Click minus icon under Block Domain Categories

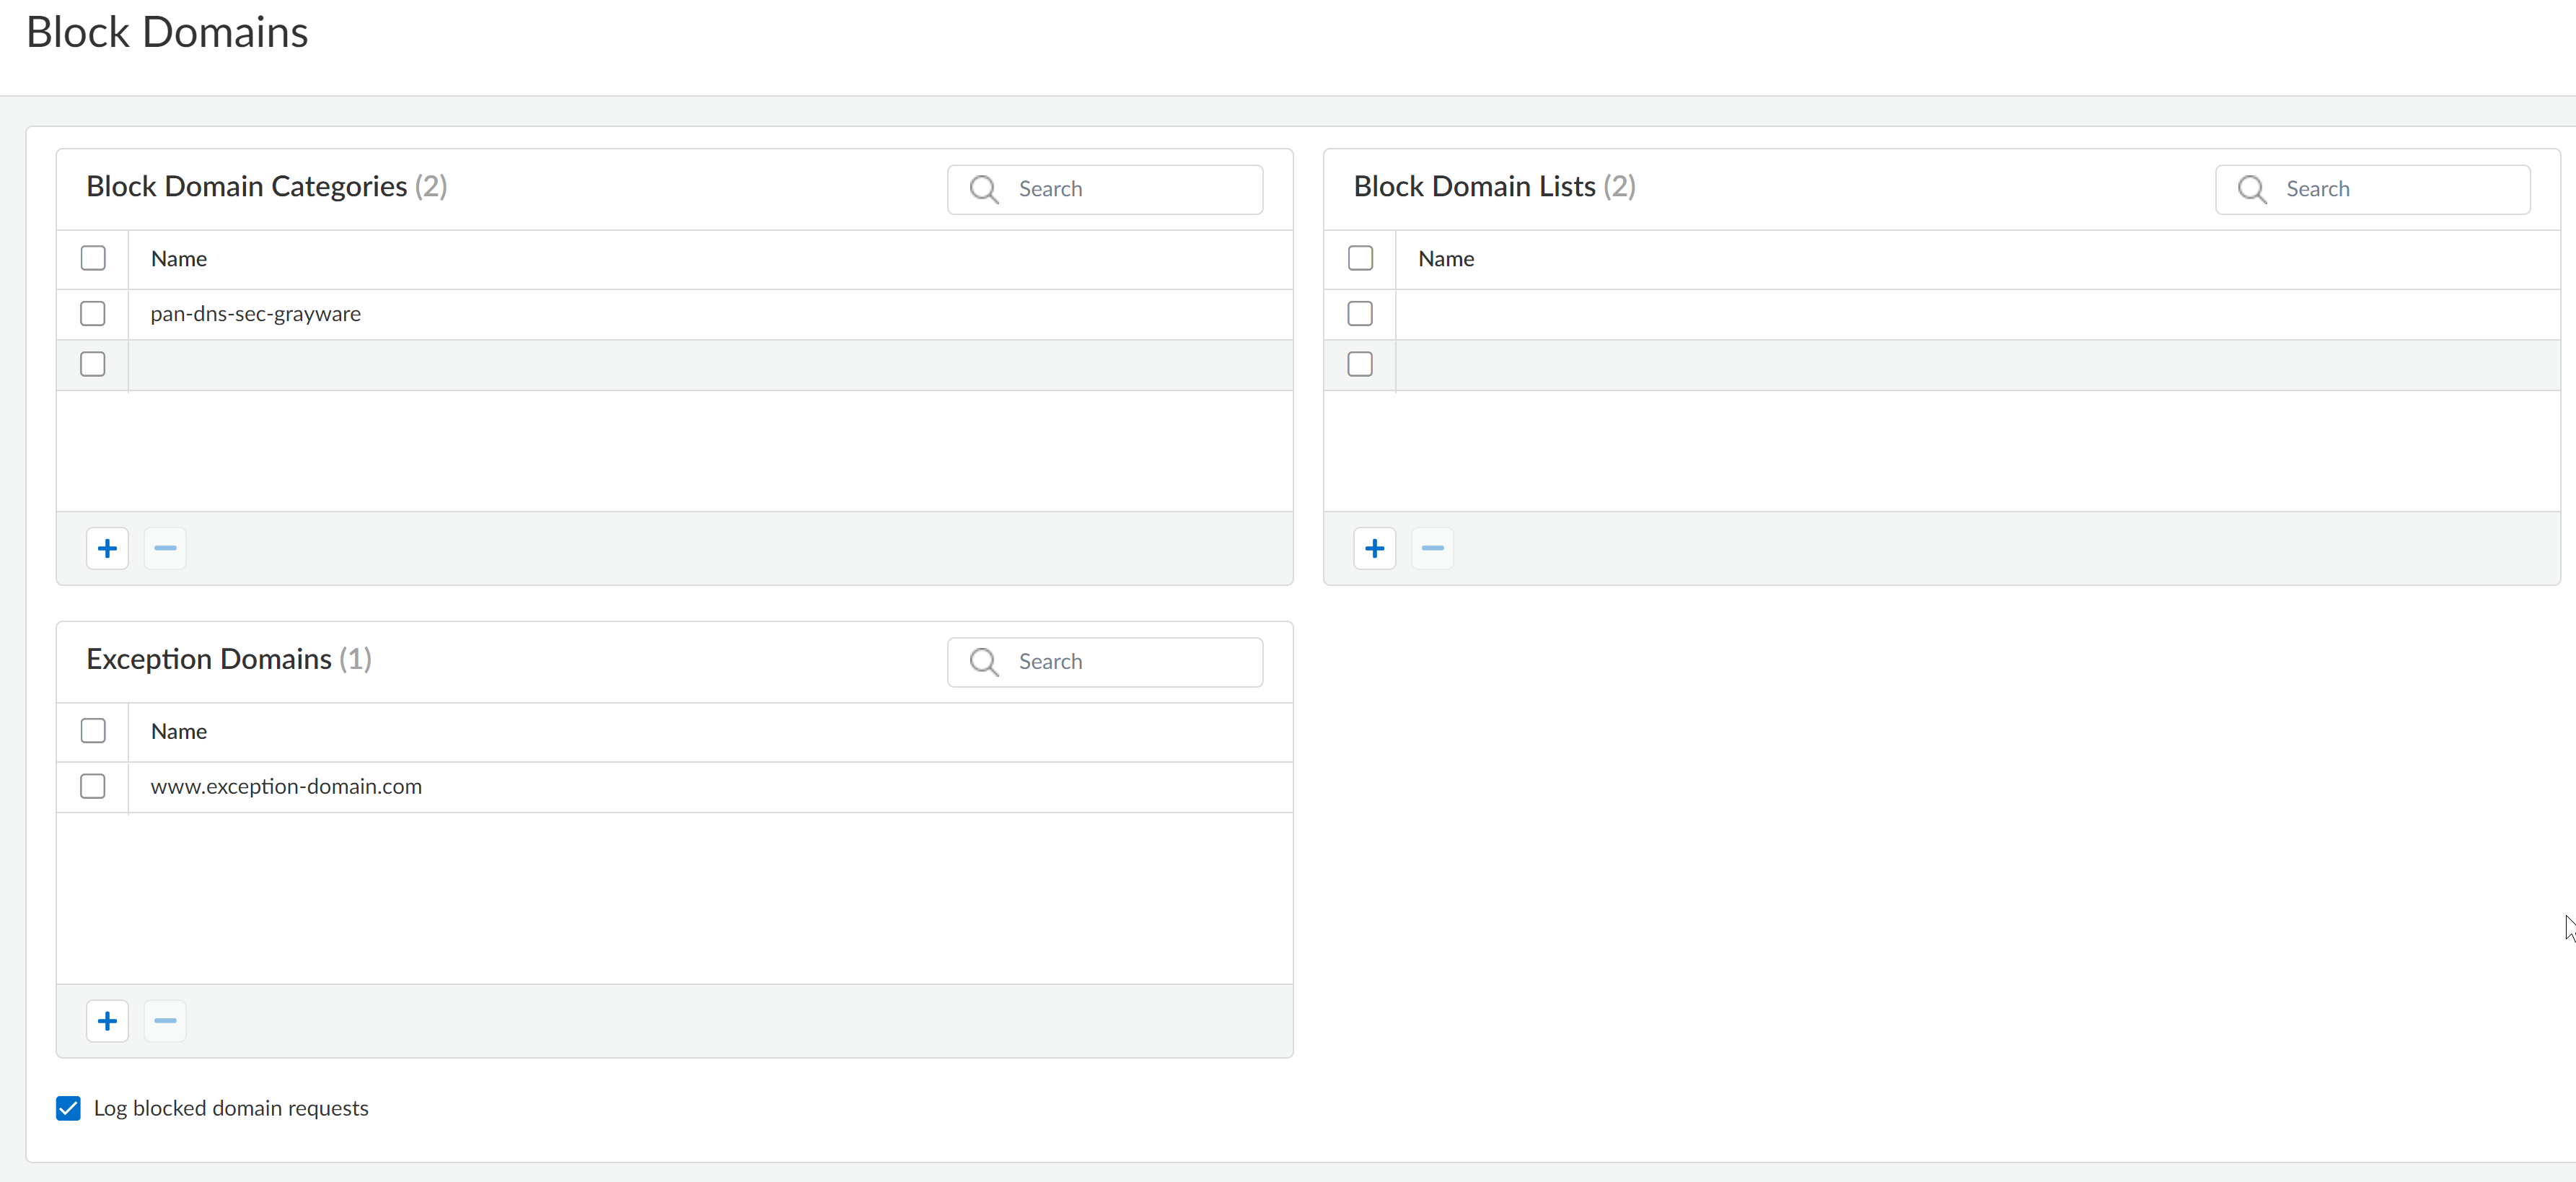(165, 548)
